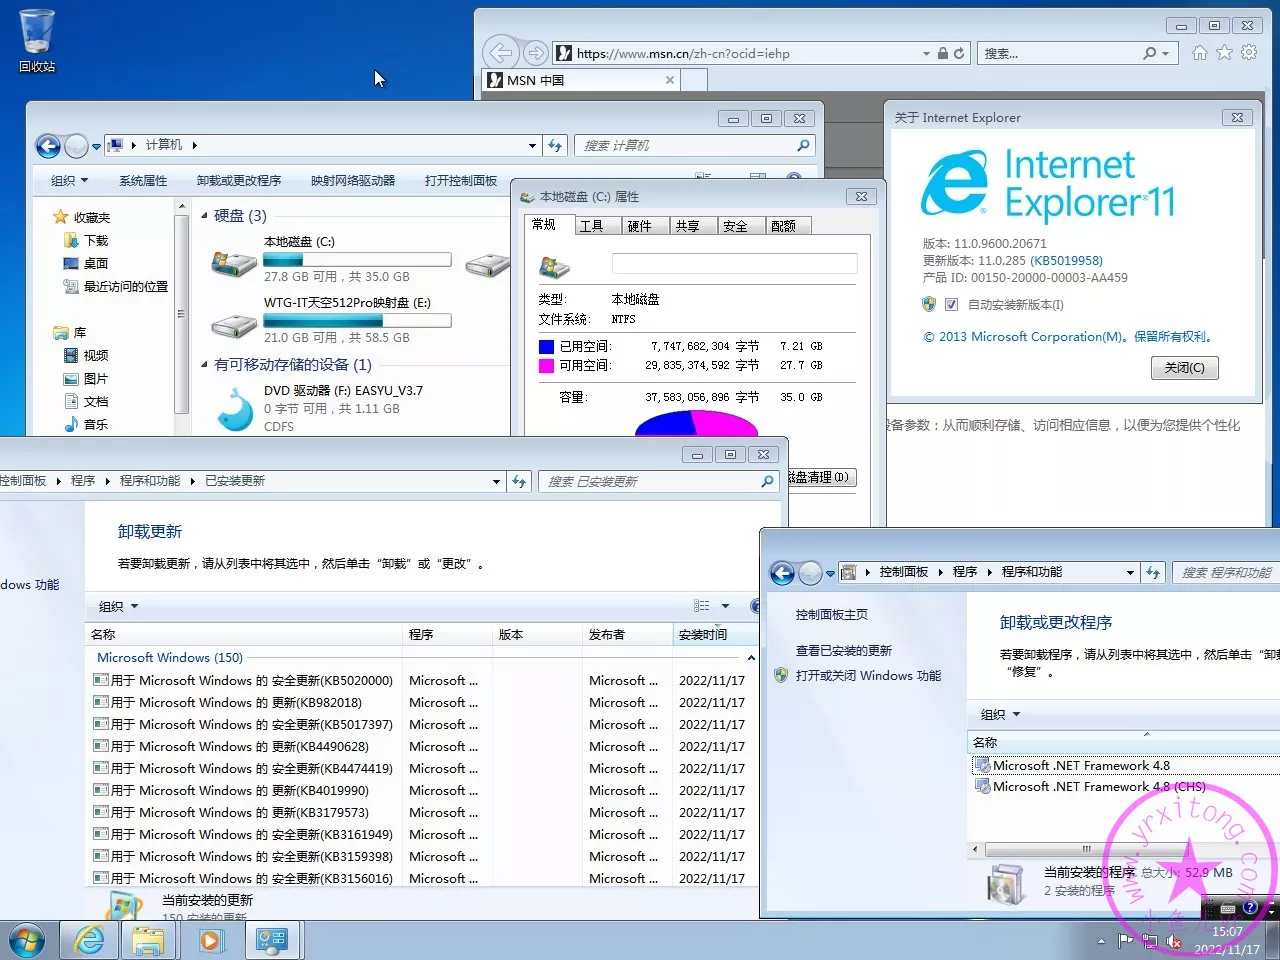
Task: Select the DVD 驱动器 (F:) EASYU_V3.7 icon
Action: (x=234, y=410)
